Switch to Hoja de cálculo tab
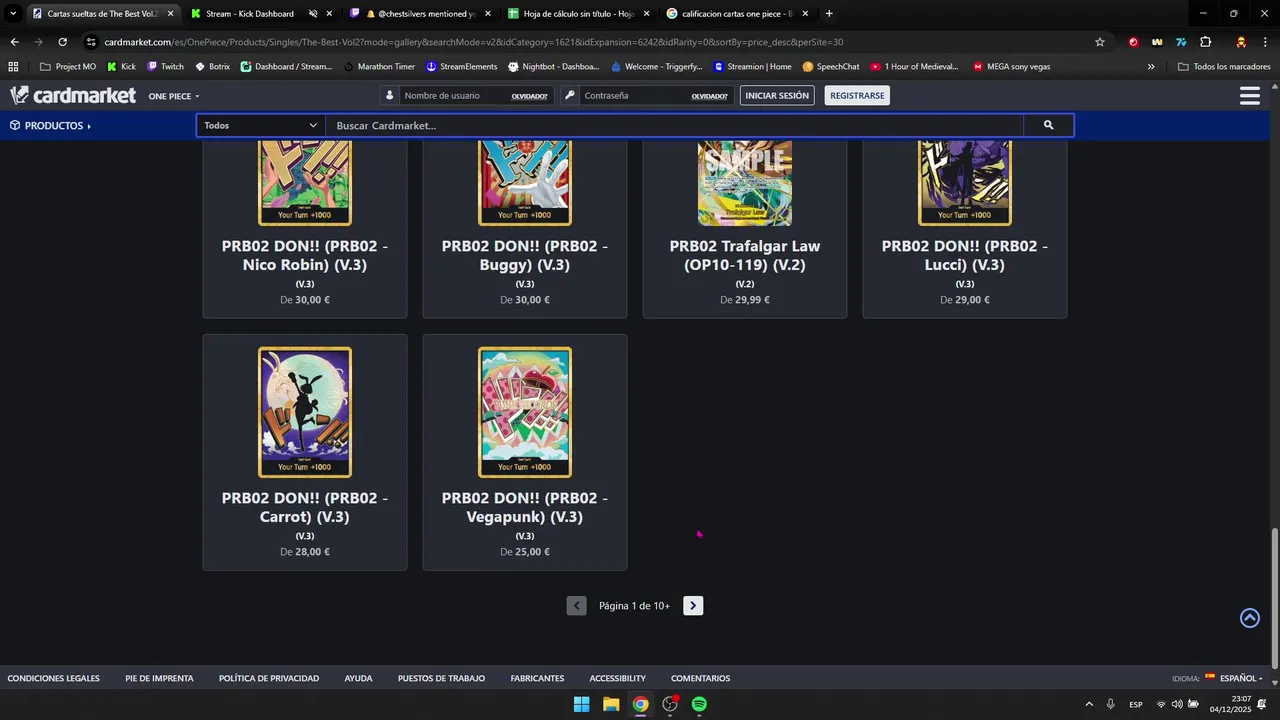Screen dimensions: 1280x720 (576, 14)
